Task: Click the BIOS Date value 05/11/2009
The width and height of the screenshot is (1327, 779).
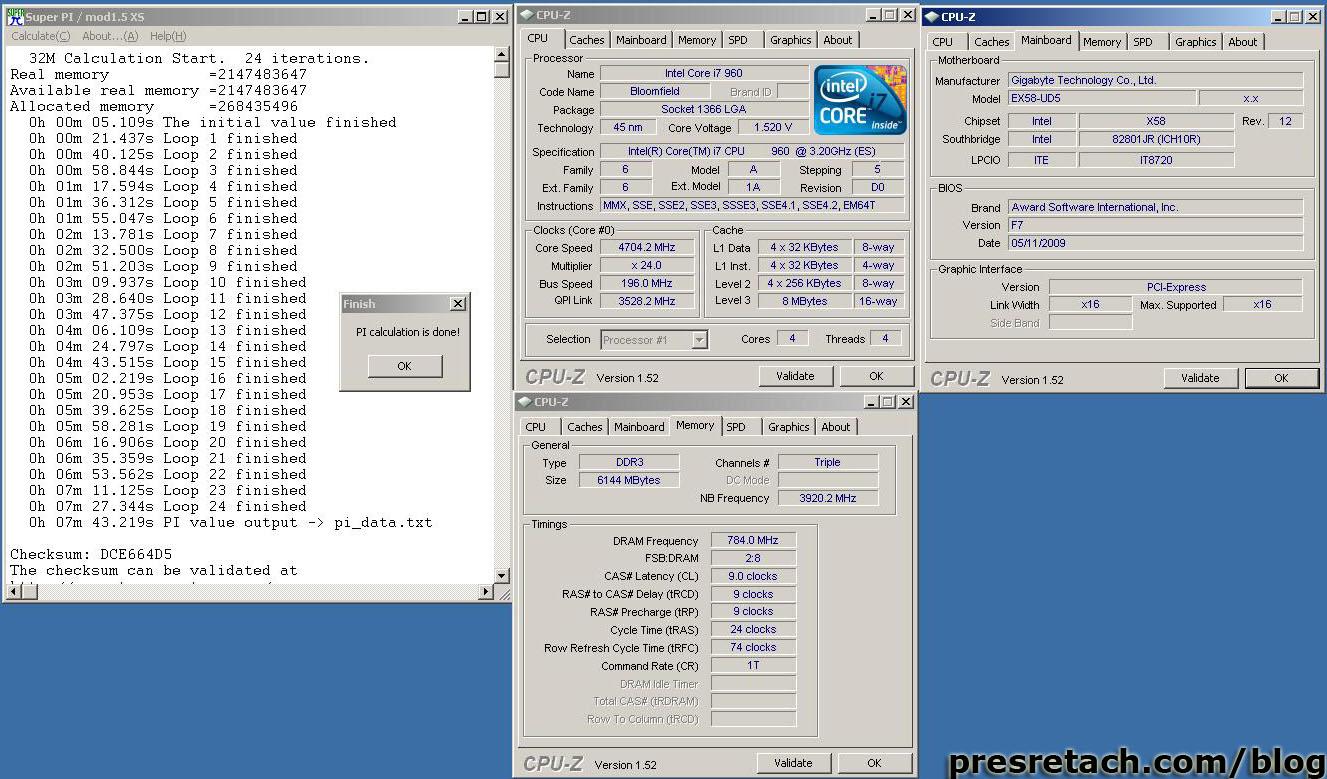Action: point(1155,243)
